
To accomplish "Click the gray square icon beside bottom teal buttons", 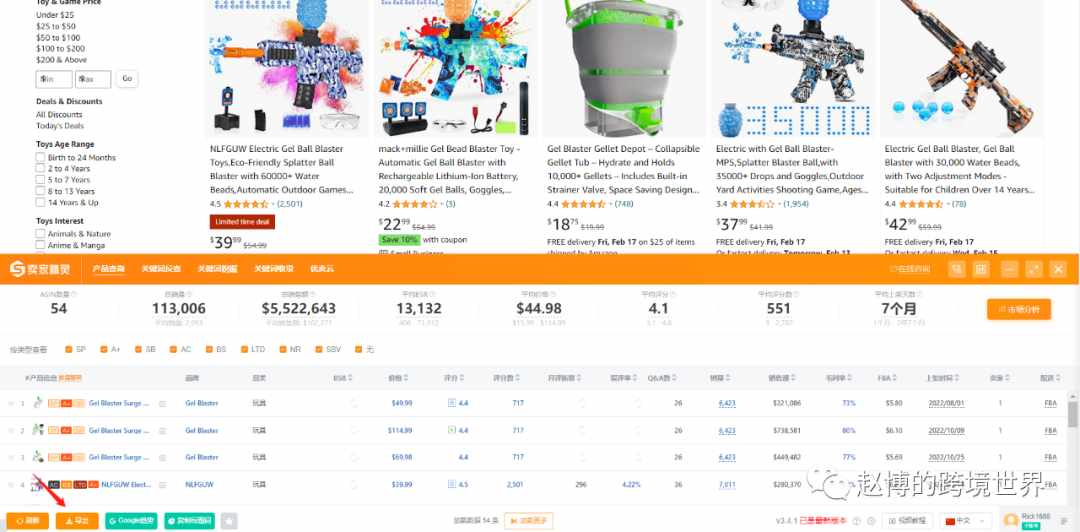I will [229, 521].
